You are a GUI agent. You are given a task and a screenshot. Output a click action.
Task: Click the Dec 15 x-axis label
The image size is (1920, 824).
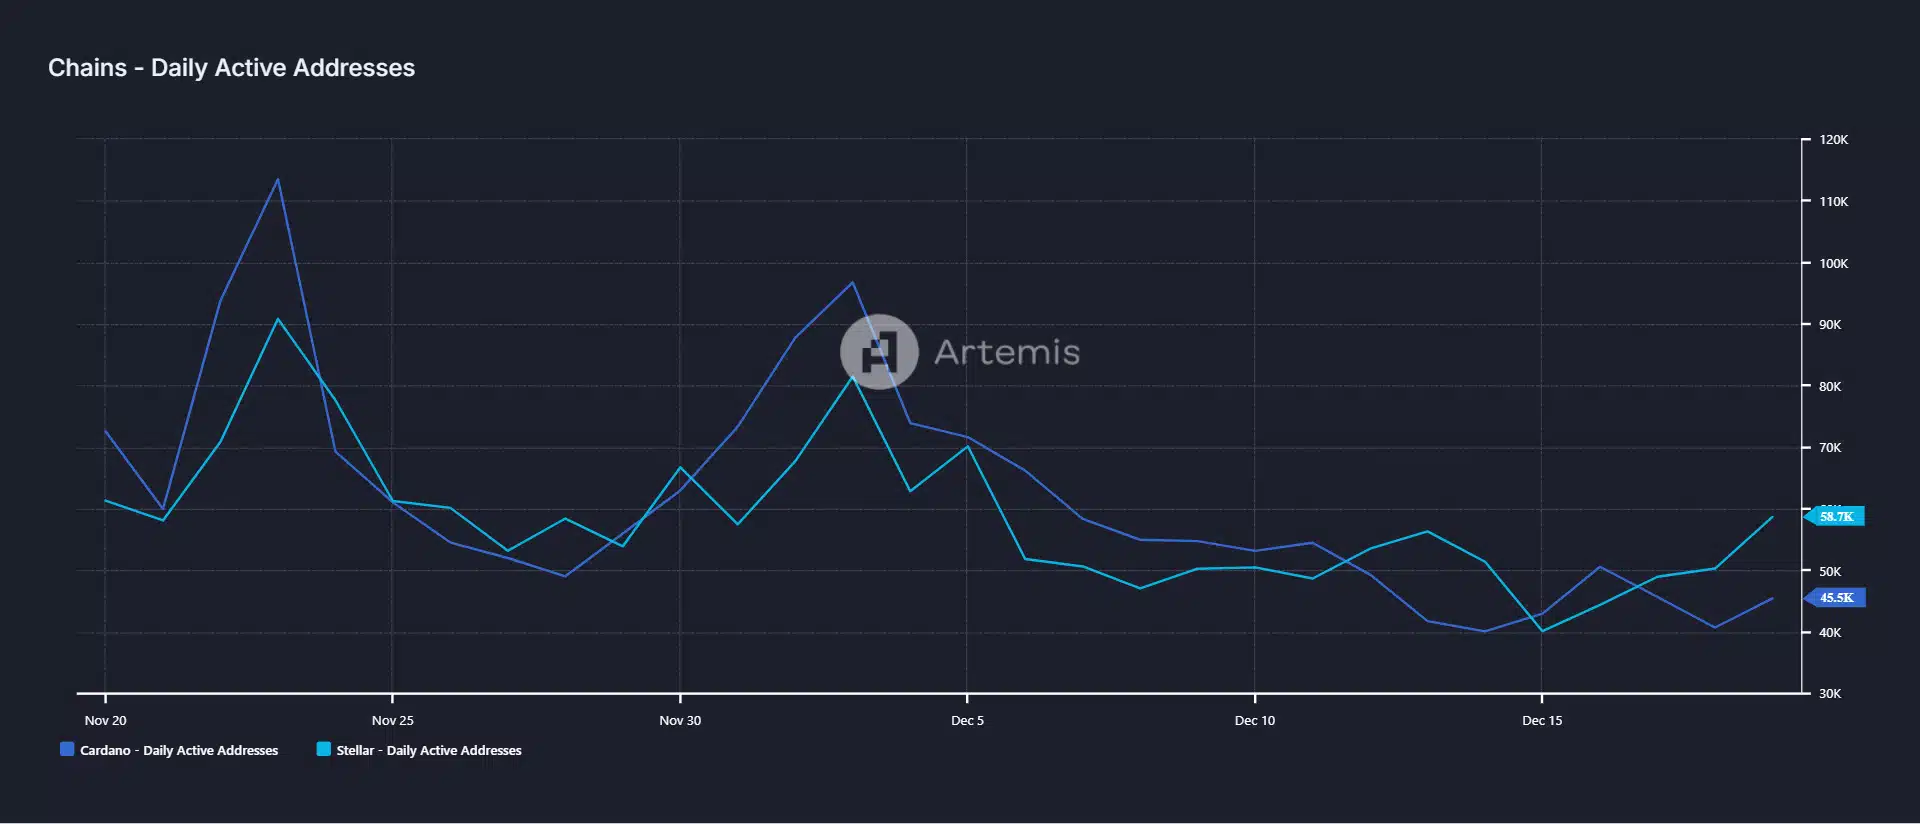1541,720
